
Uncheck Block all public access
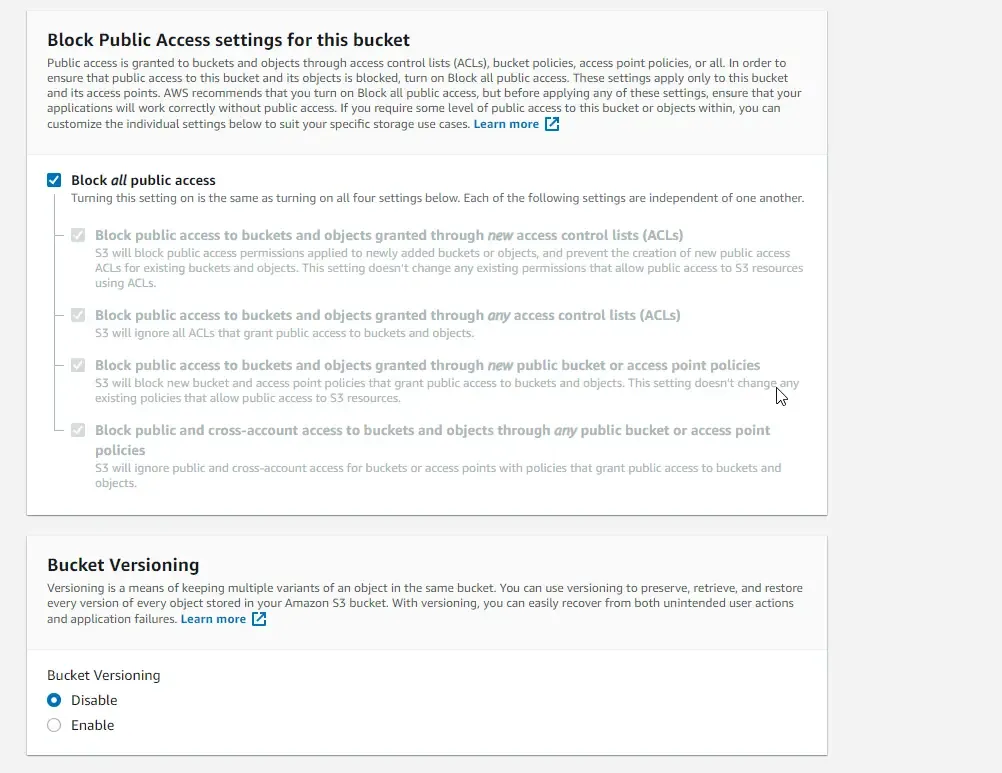(x=54, y=180)
